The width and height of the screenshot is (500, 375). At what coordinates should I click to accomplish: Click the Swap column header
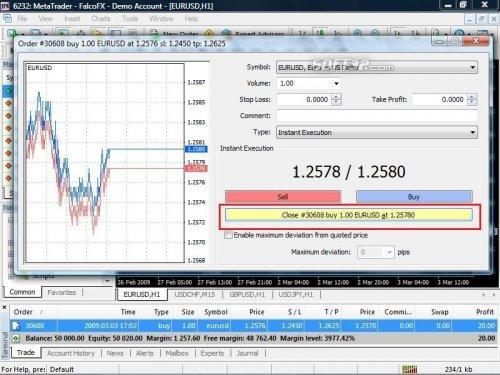click(440, 312)
